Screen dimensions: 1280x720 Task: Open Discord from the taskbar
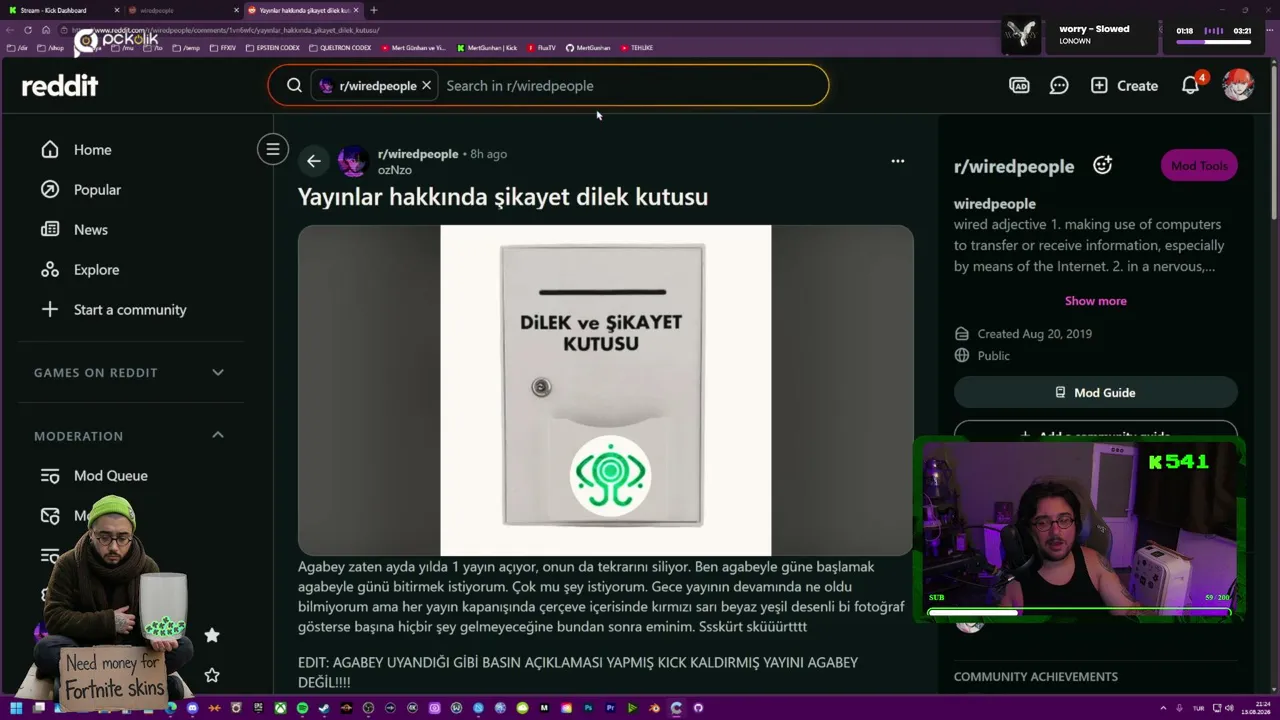point(192,708)
